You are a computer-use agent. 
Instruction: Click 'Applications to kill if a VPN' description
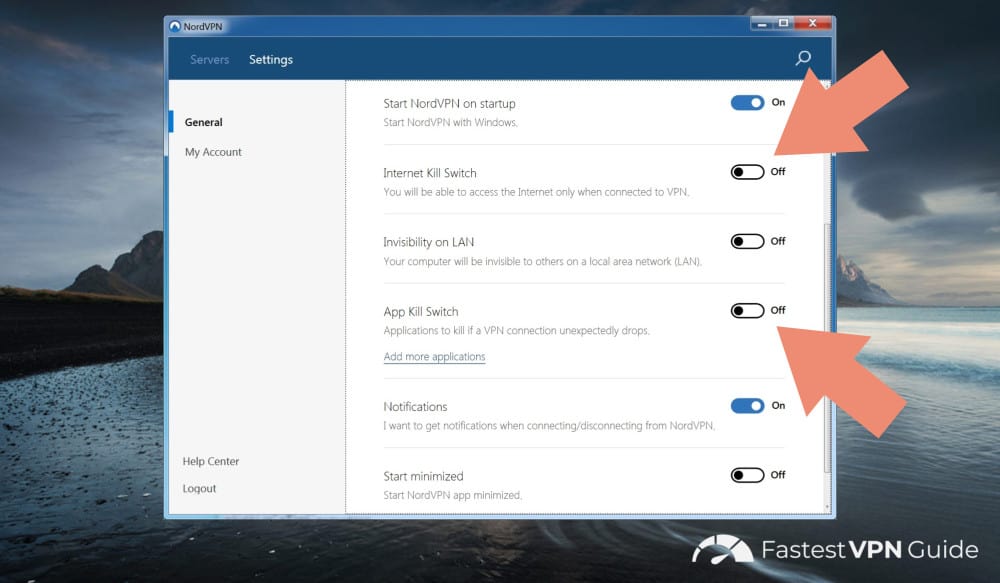[517, 330]
